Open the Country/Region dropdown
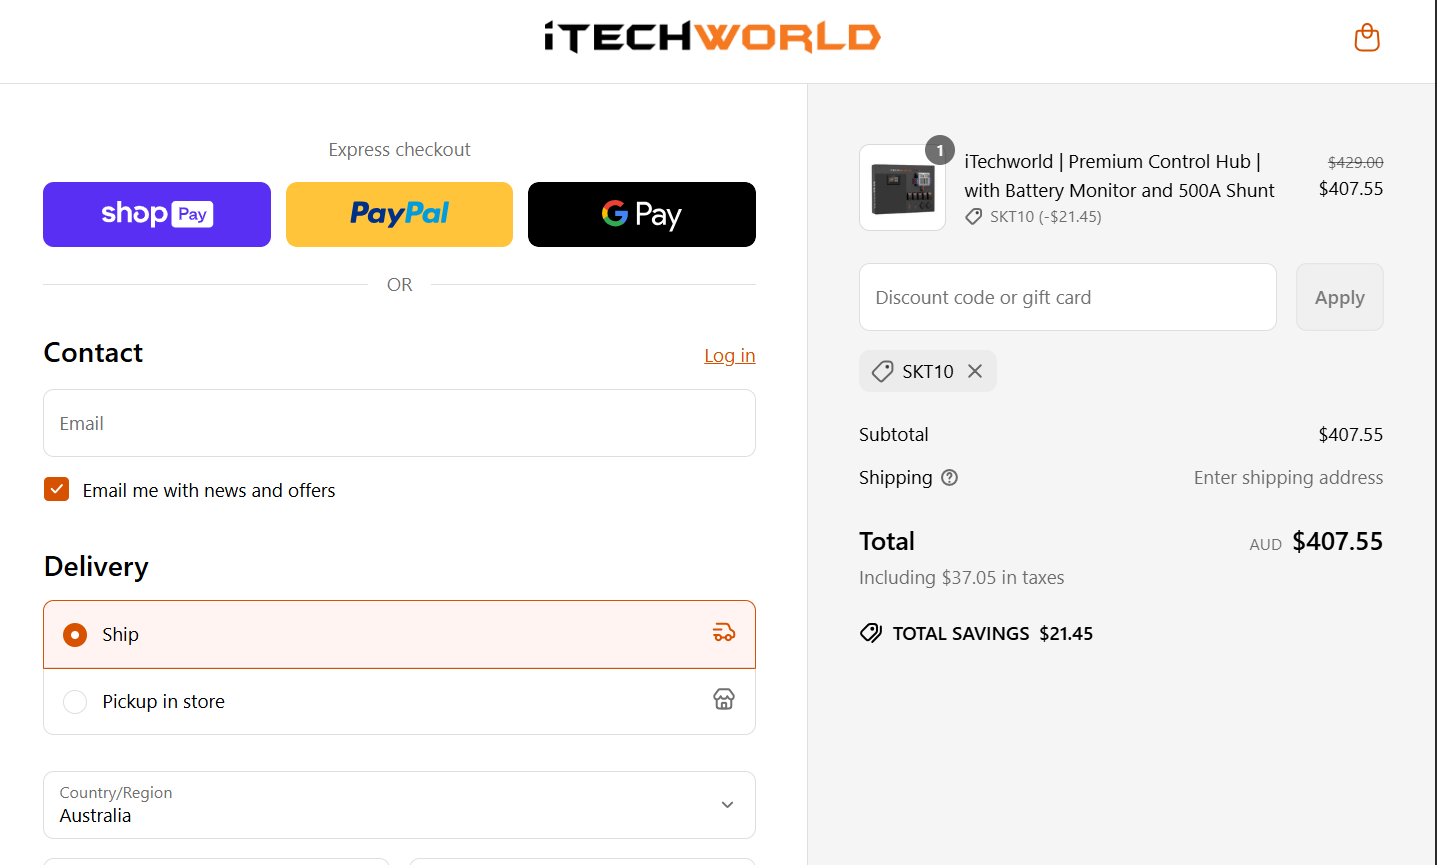 click(399, 805)
